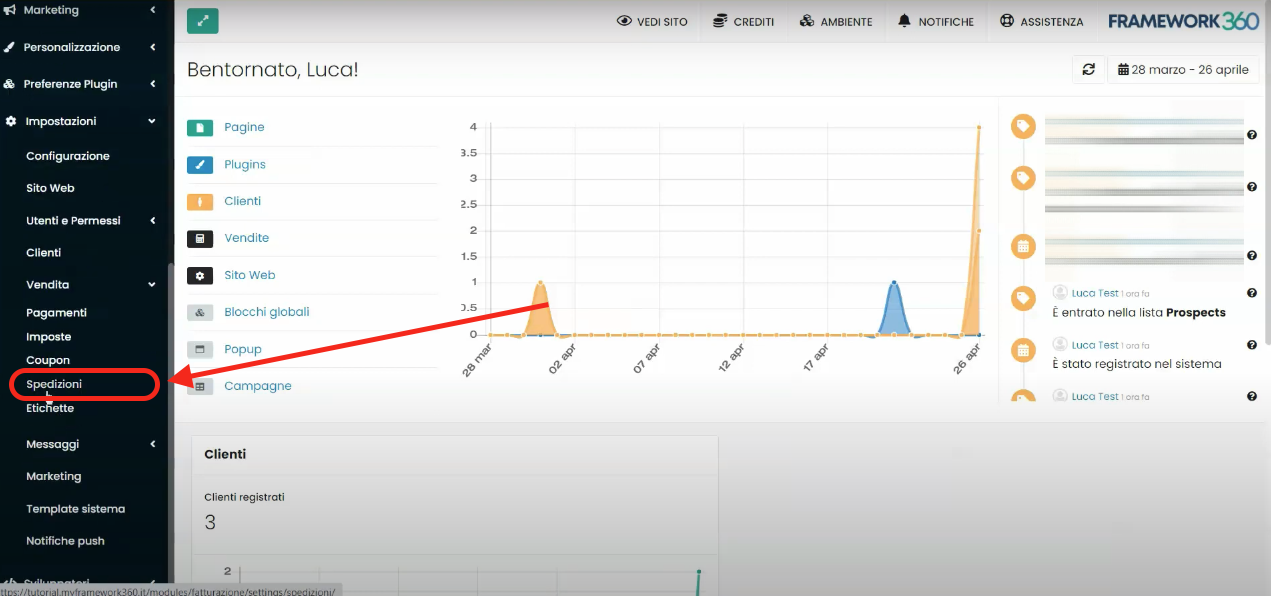1271x596 pixels.
Task: Open the 28 marzo - 26 aprile date picker
Action: (x=1183, y=70)
